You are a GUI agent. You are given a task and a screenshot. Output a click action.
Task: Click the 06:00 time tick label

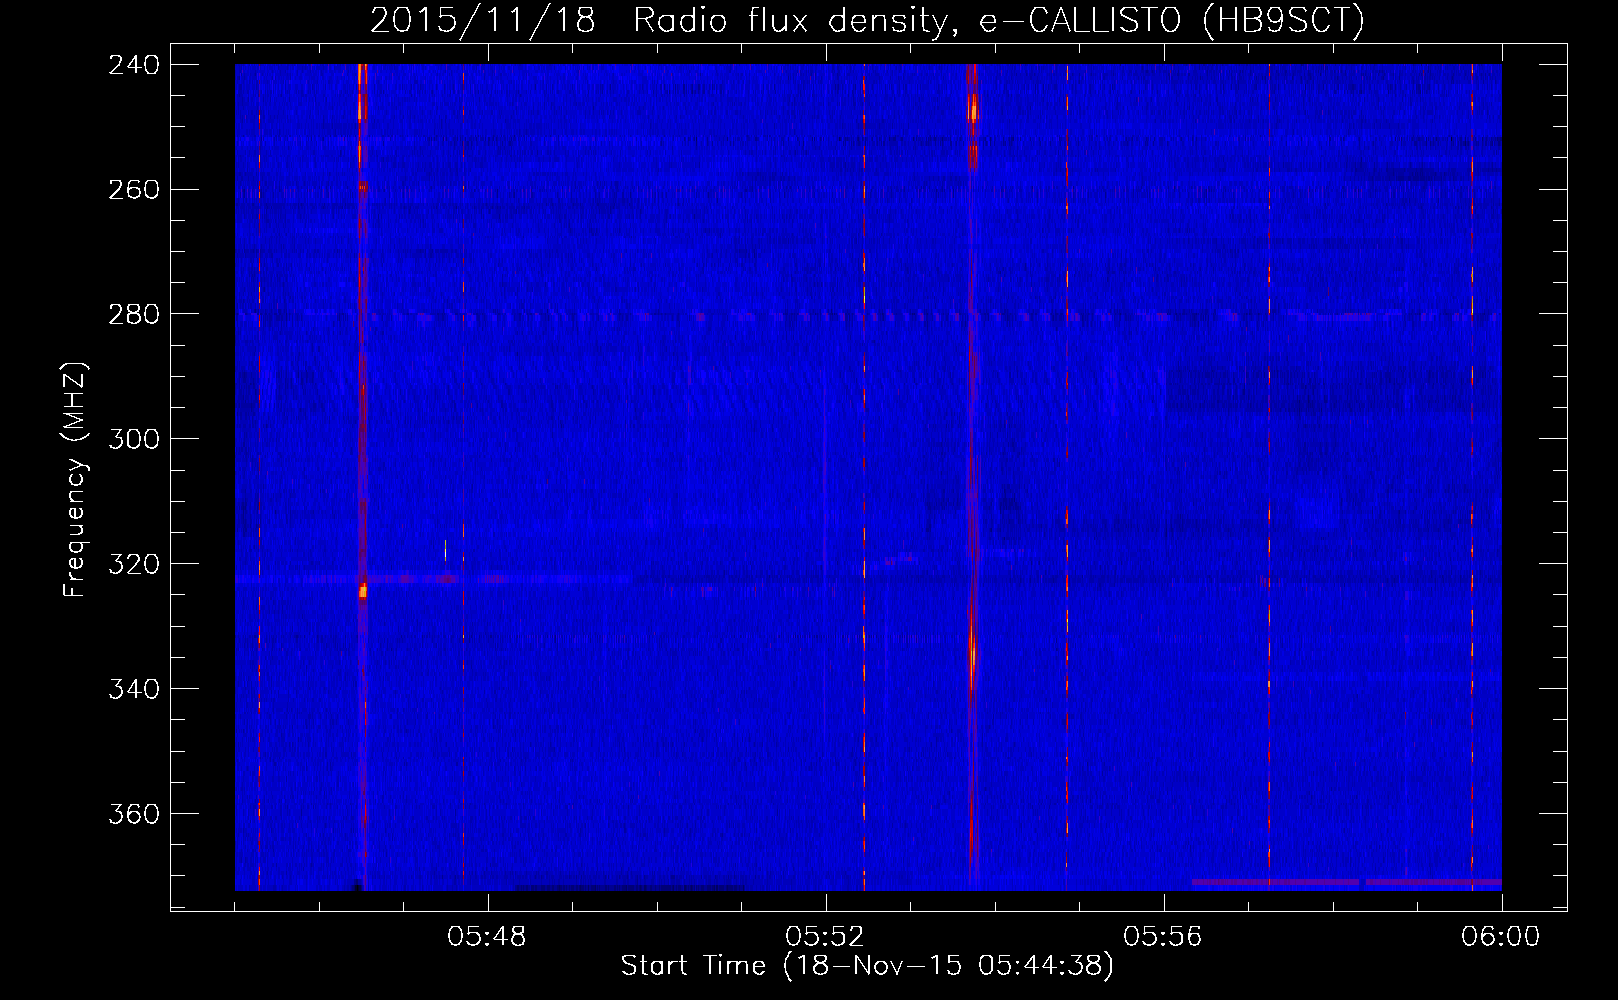[1501, 937]
